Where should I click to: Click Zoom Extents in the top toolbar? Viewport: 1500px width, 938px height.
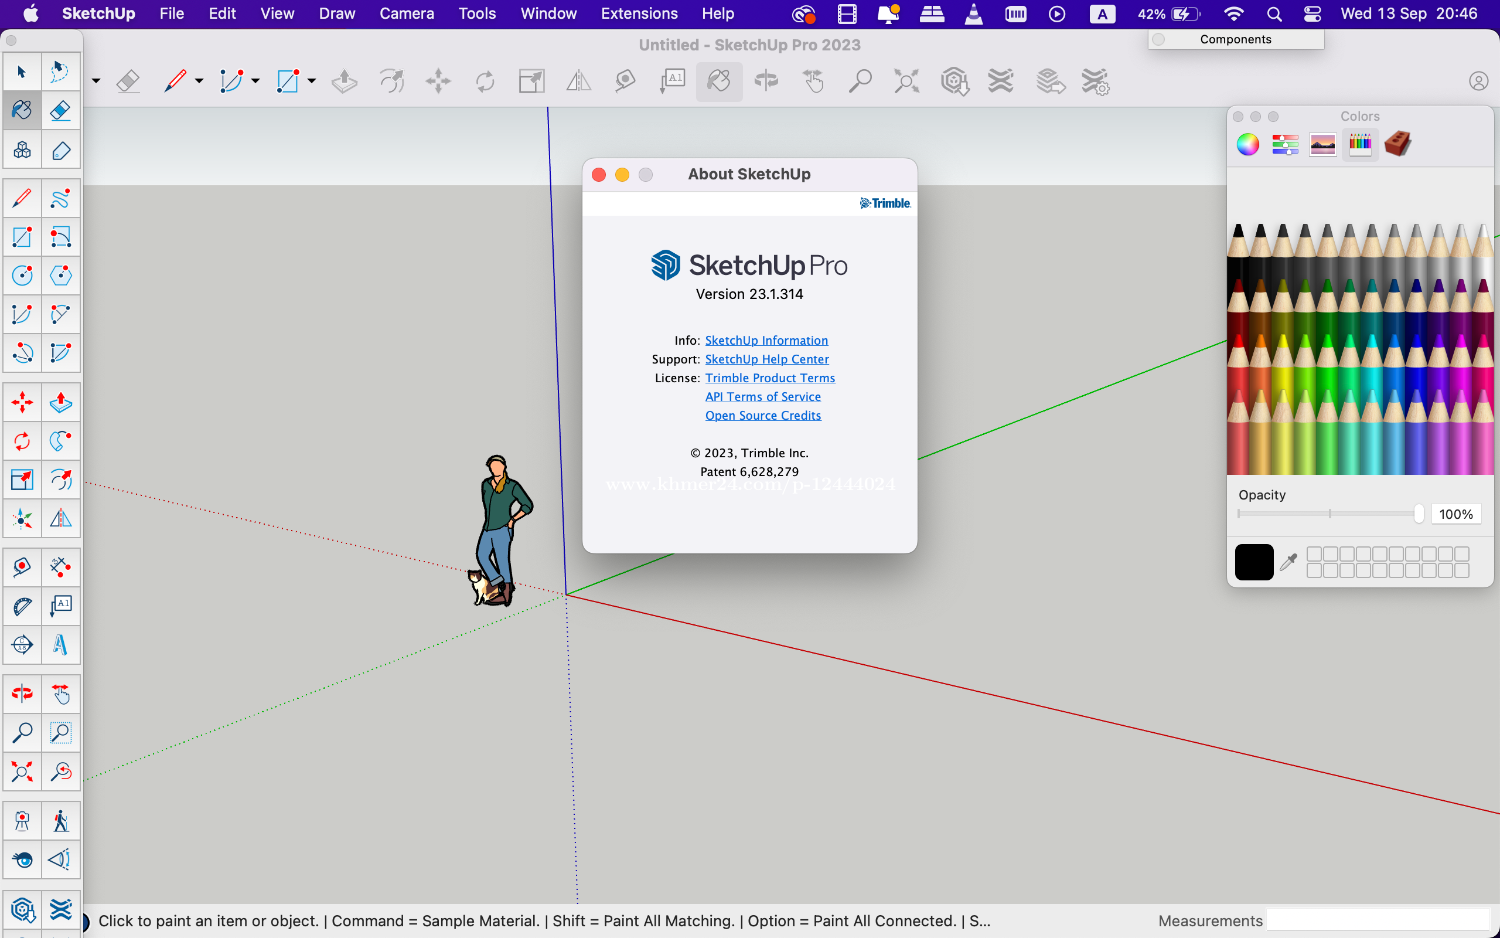[x=907, y=81]
